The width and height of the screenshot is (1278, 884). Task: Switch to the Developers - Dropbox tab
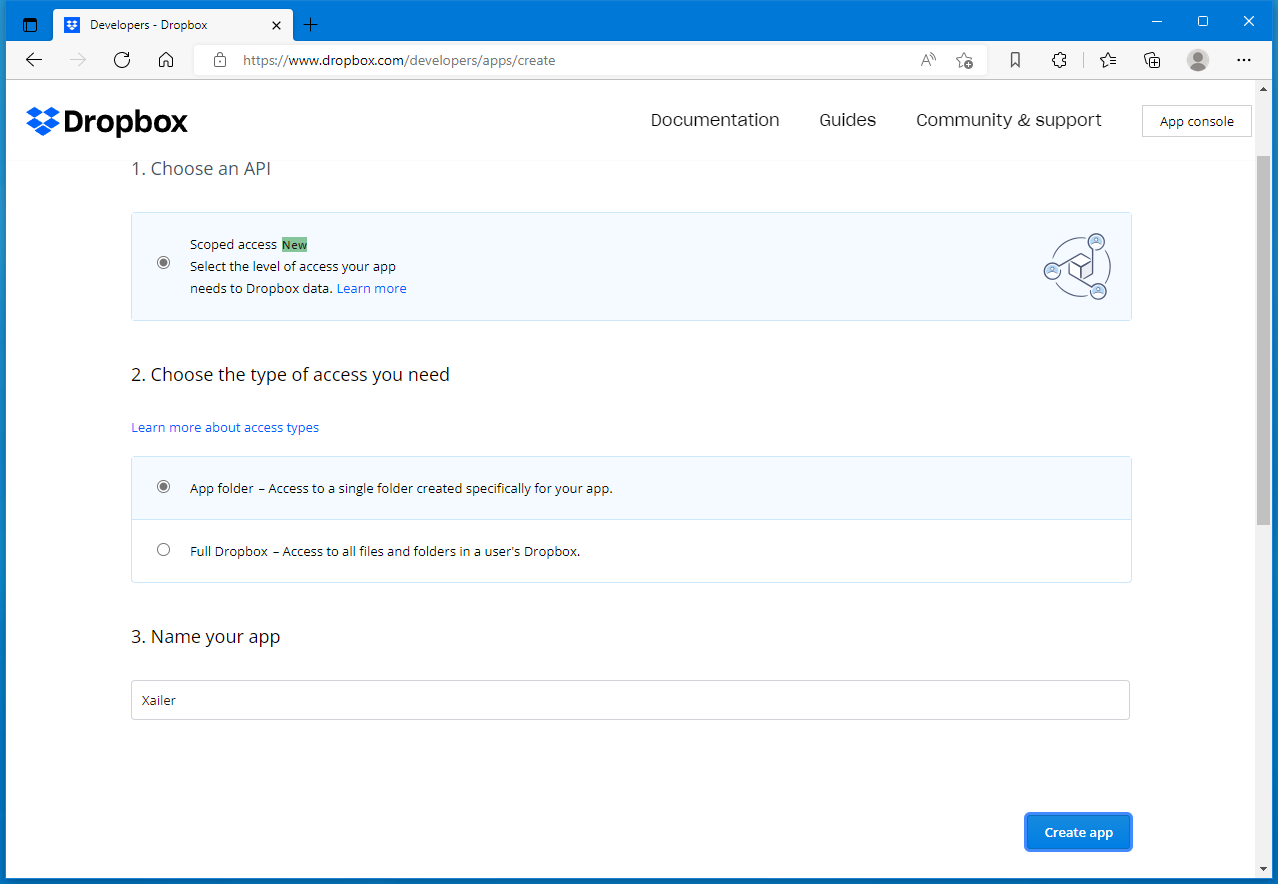173,24
